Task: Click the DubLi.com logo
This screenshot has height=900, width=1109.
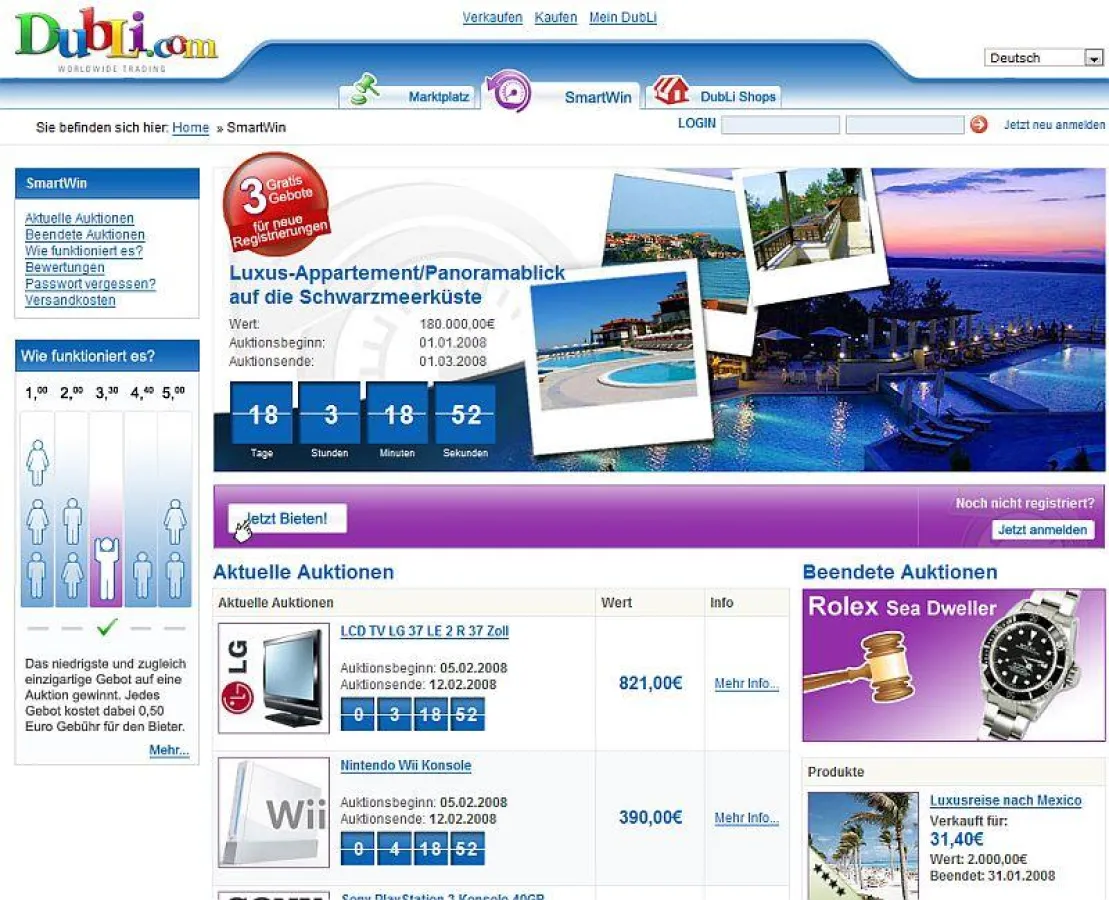Action: (115, 42)
